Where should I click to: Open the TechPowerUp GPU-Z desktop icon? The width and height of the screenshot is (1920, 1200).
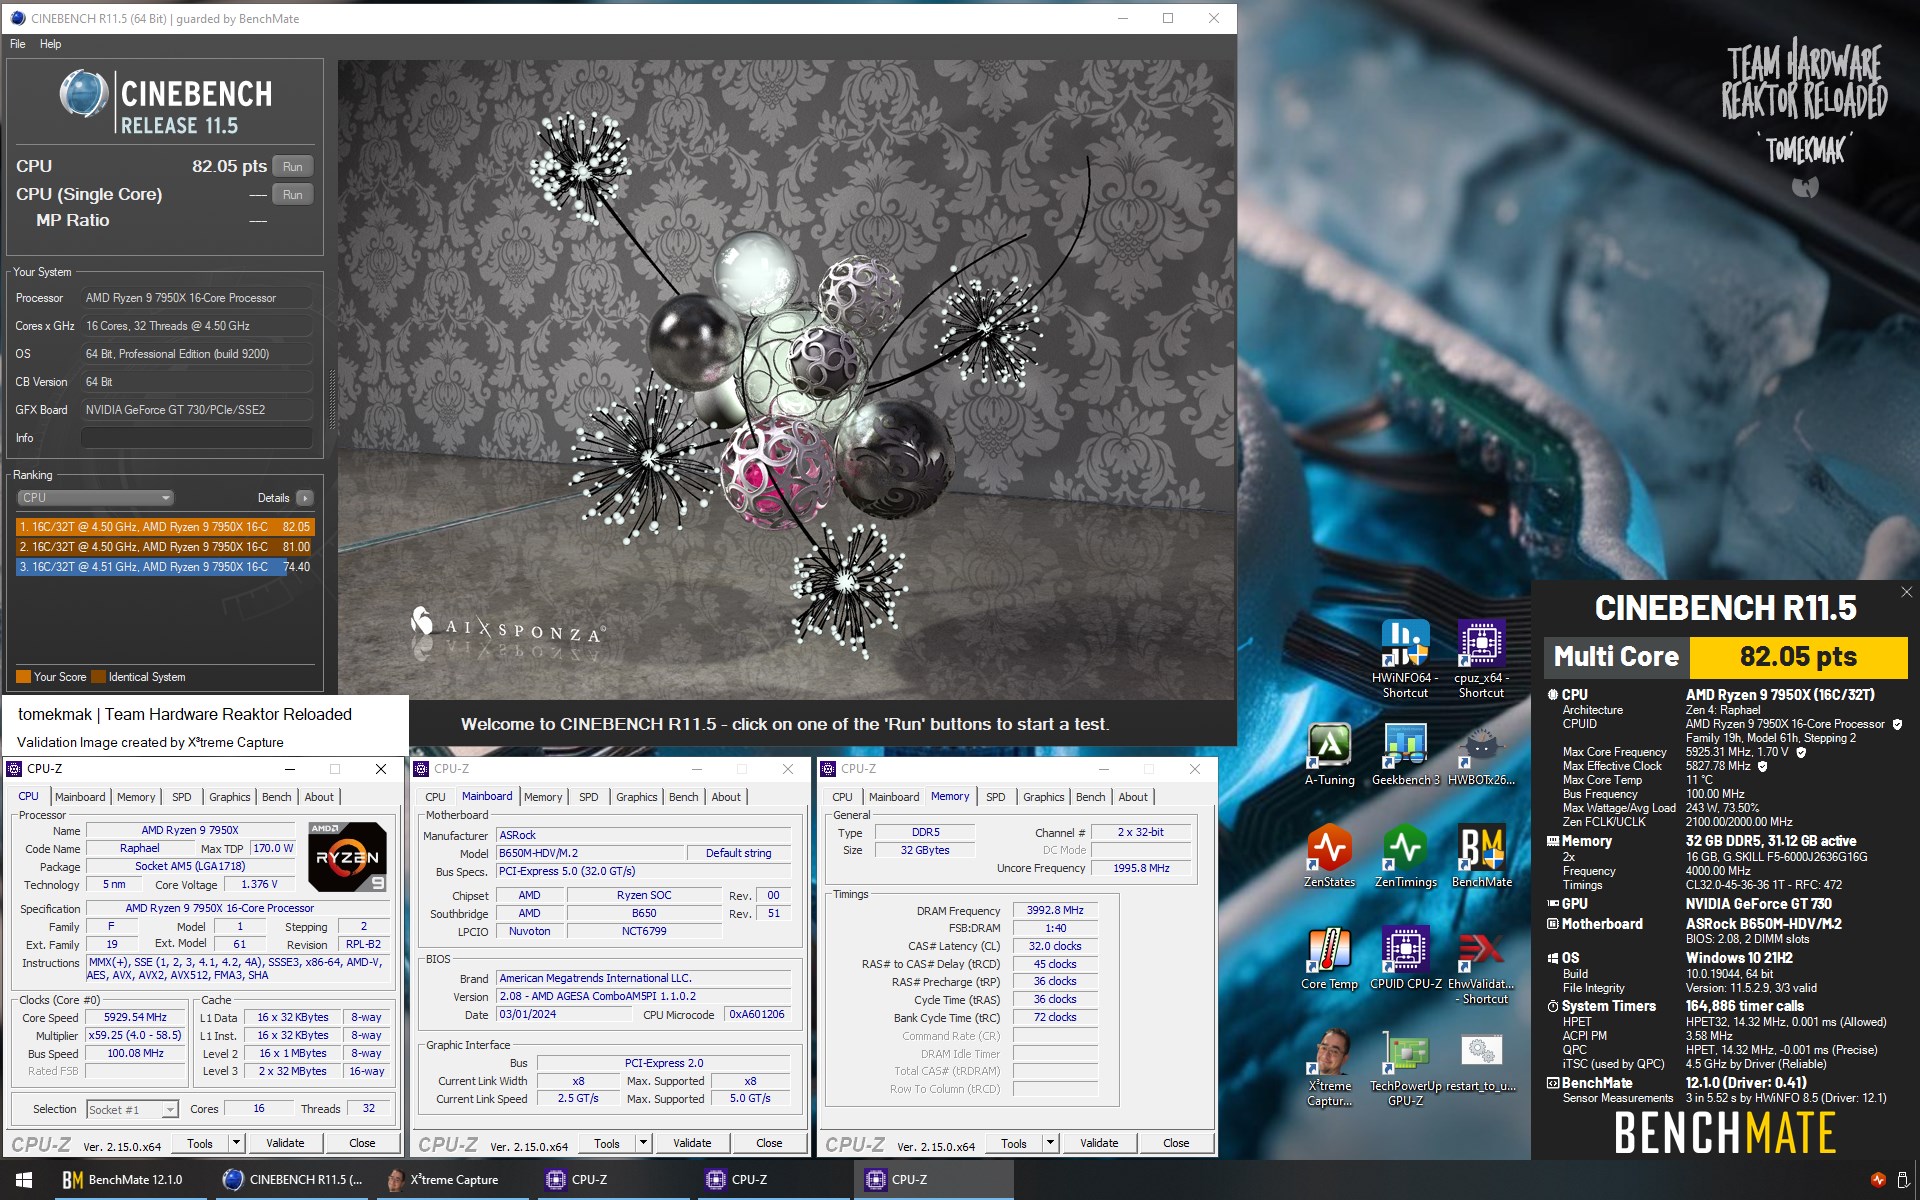pos(1405,1067)
